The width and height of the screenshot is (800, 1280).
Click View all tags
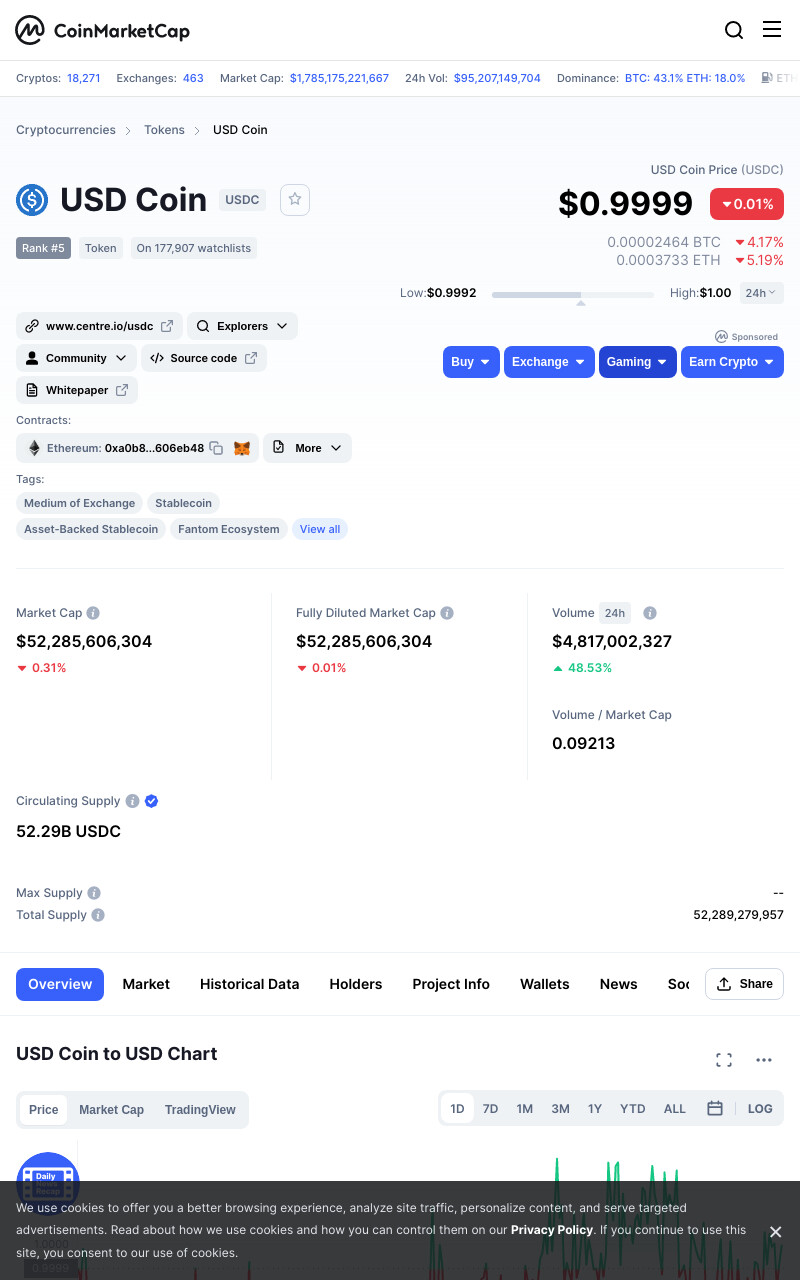coord(320,529)
